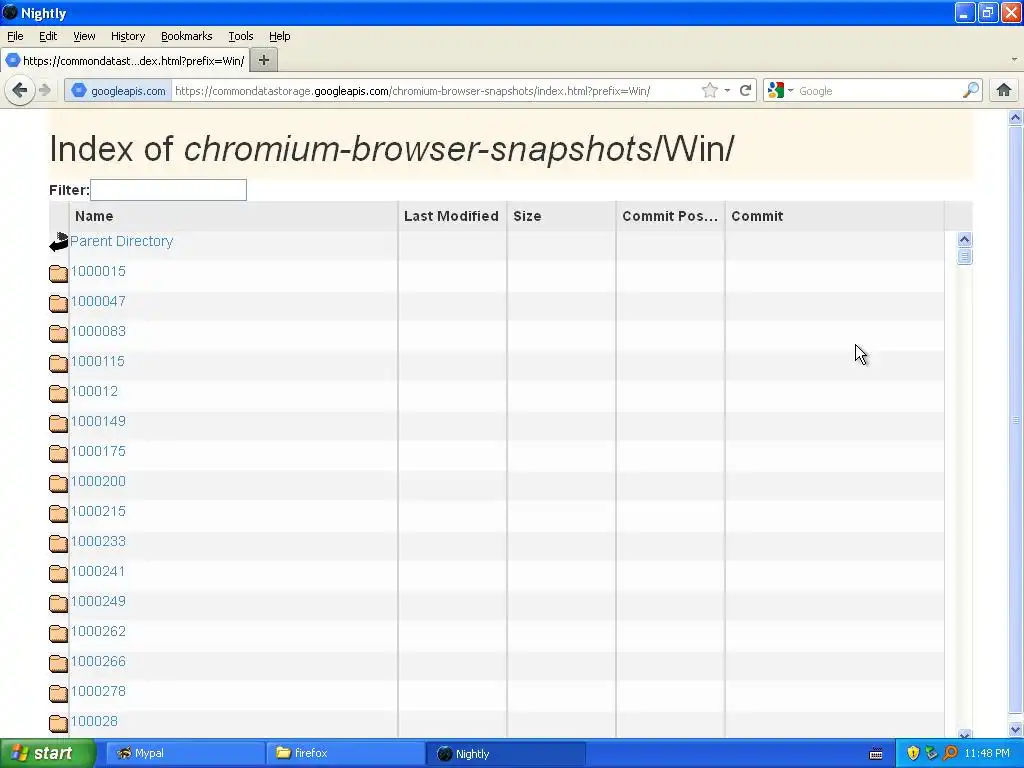
Task: Open the URL history dropdown arrow
Action: tap(727, 91)
